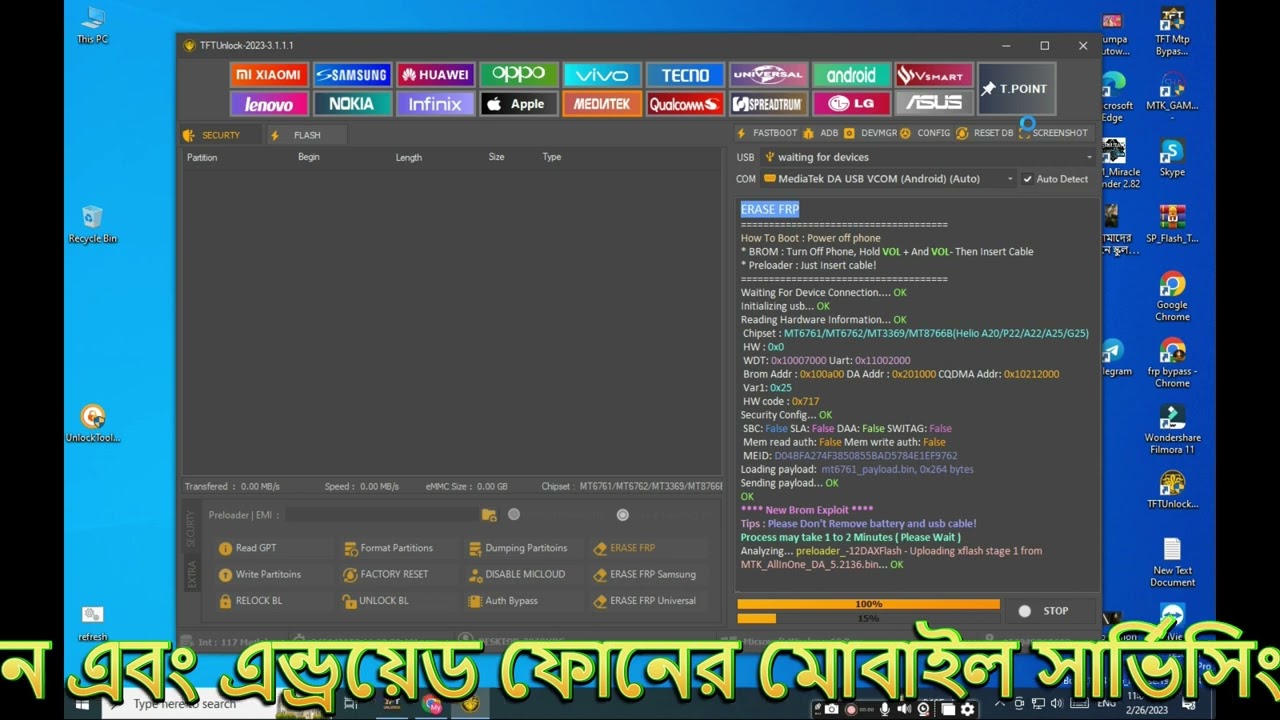Image resolution: width=1280 pixels, height=720 pixels.
Task: Open the Tecno brand section
Action: click(x=685, y=75)
